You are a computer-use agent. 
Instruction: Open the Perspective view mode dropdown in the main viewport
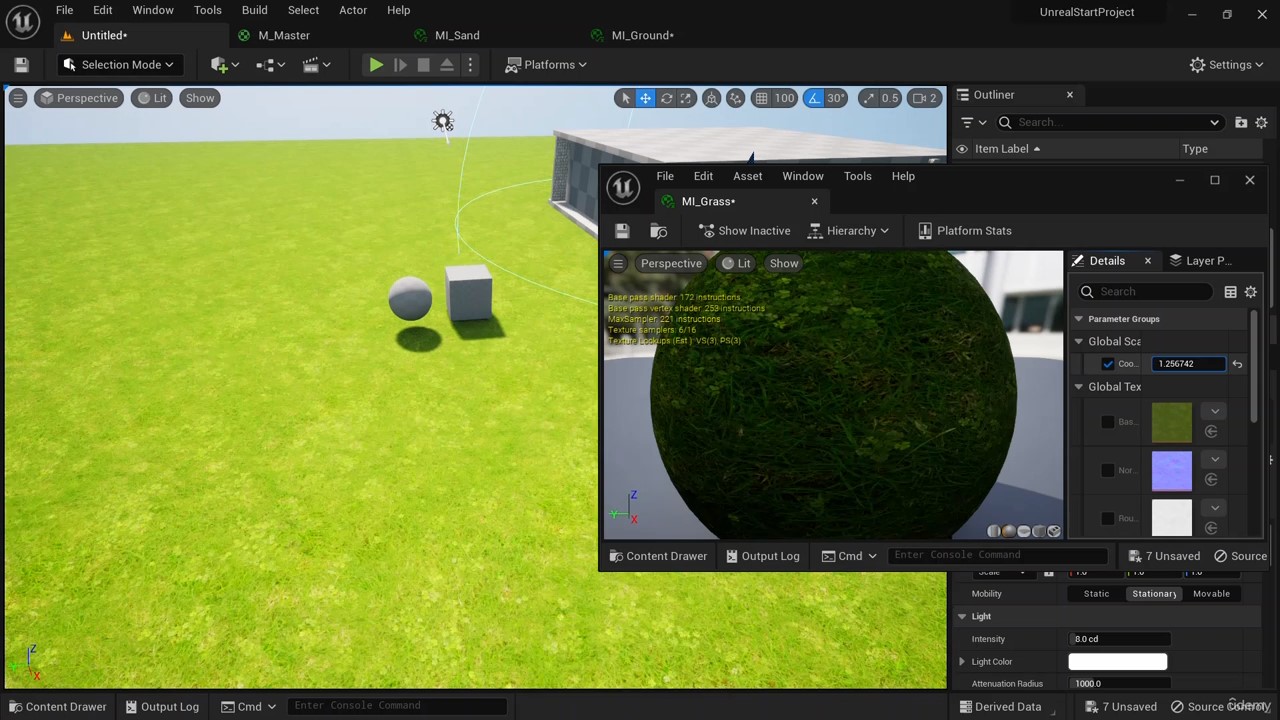(78, 98)
